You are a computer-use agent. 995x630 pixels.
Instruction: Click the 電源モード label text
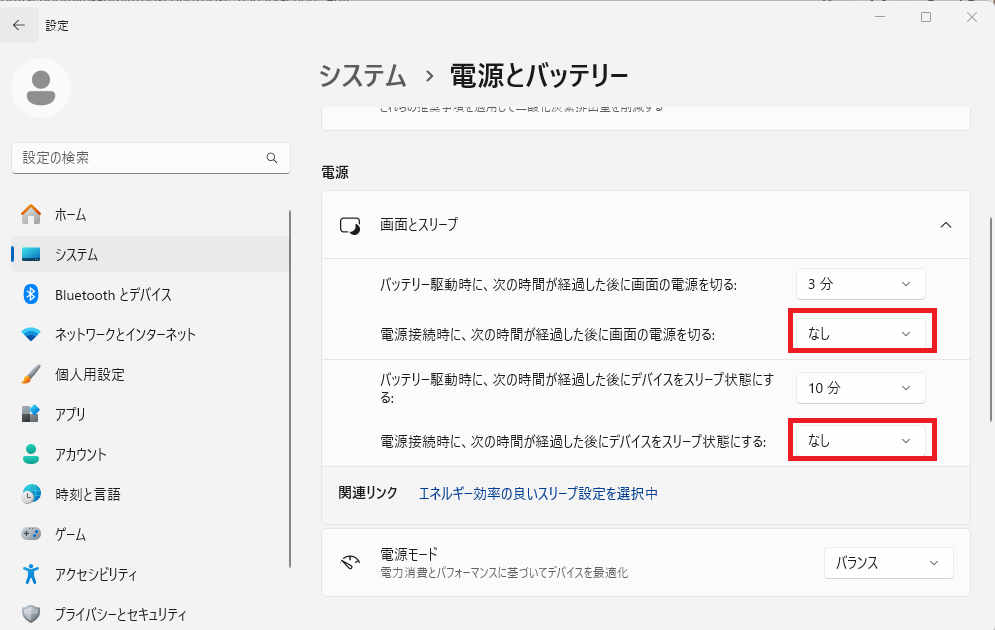(x=409, y=555)
